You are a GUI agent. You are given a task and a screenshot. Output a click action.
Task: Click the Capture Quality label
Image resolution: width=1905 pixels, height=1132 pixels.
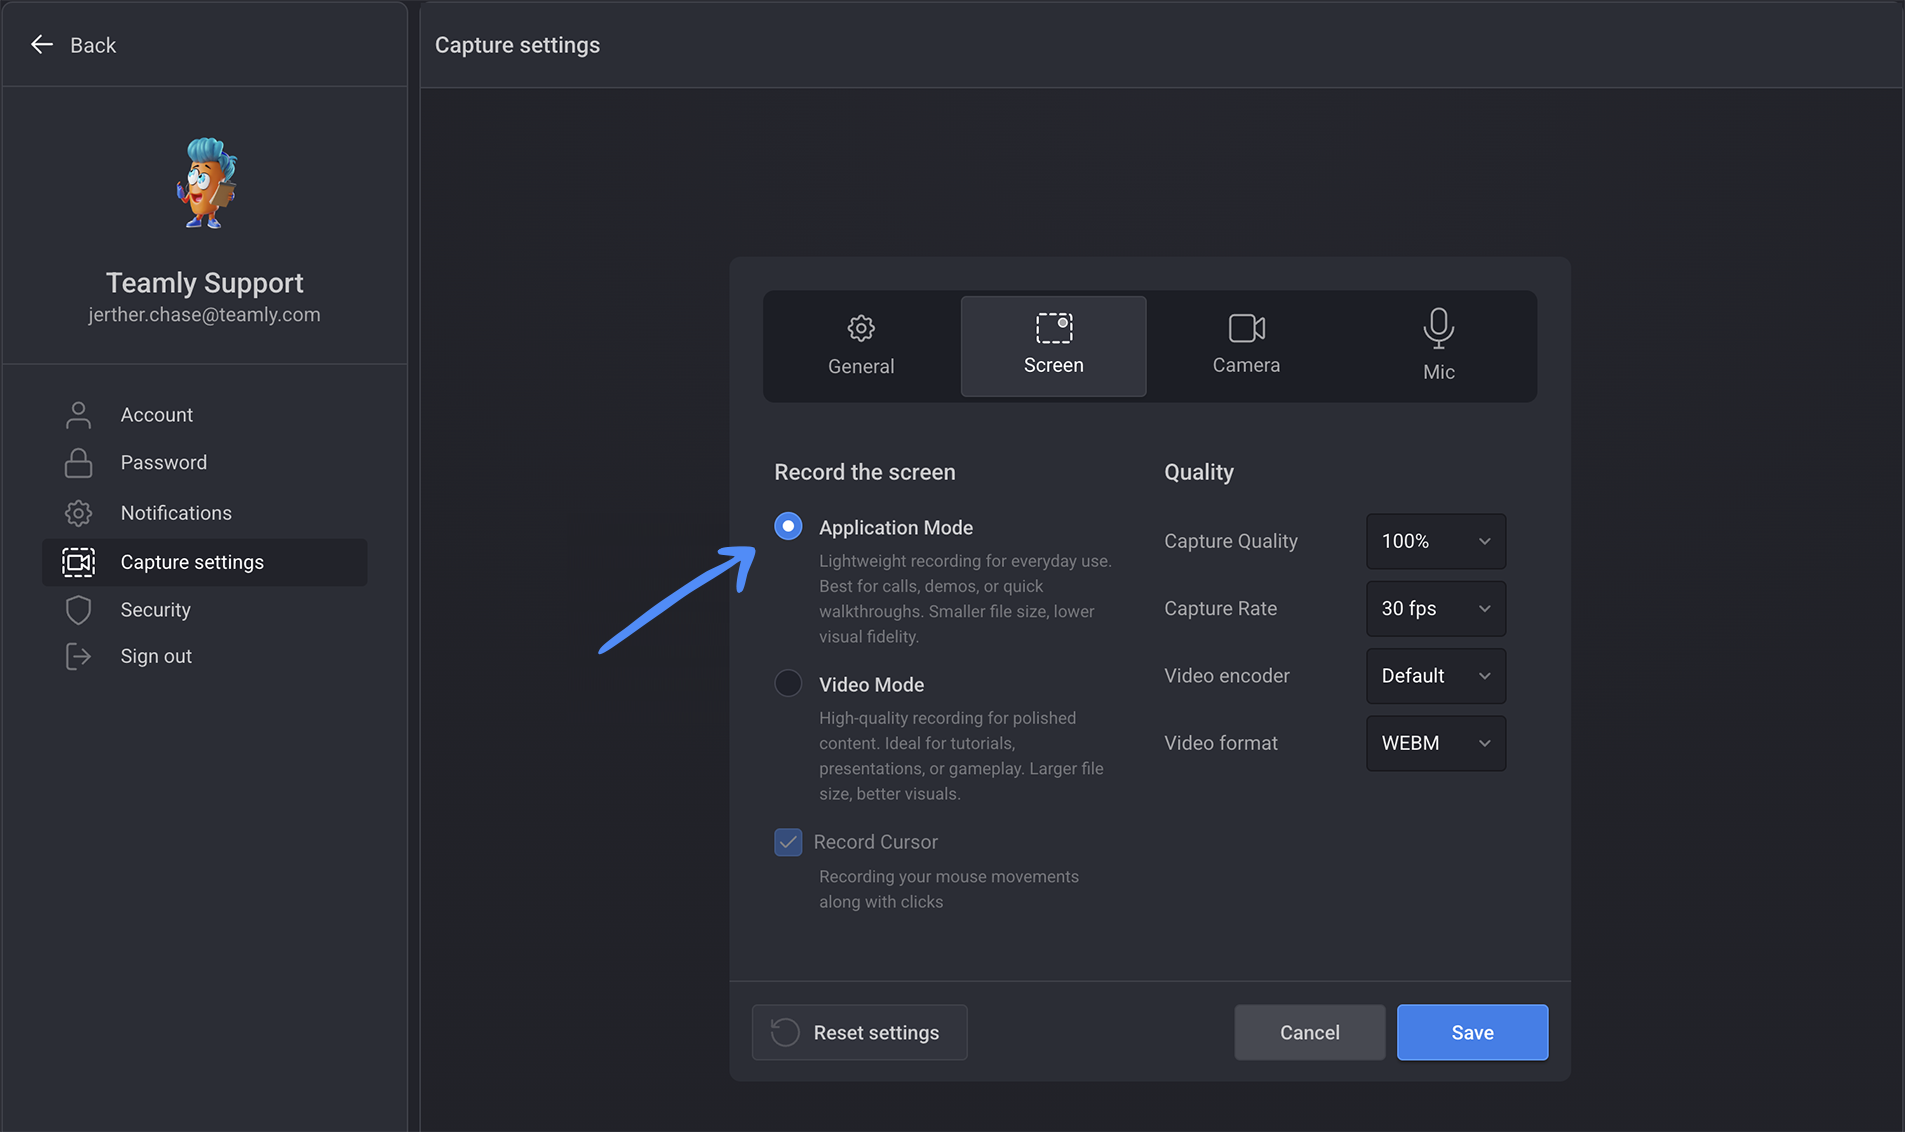1231,541
